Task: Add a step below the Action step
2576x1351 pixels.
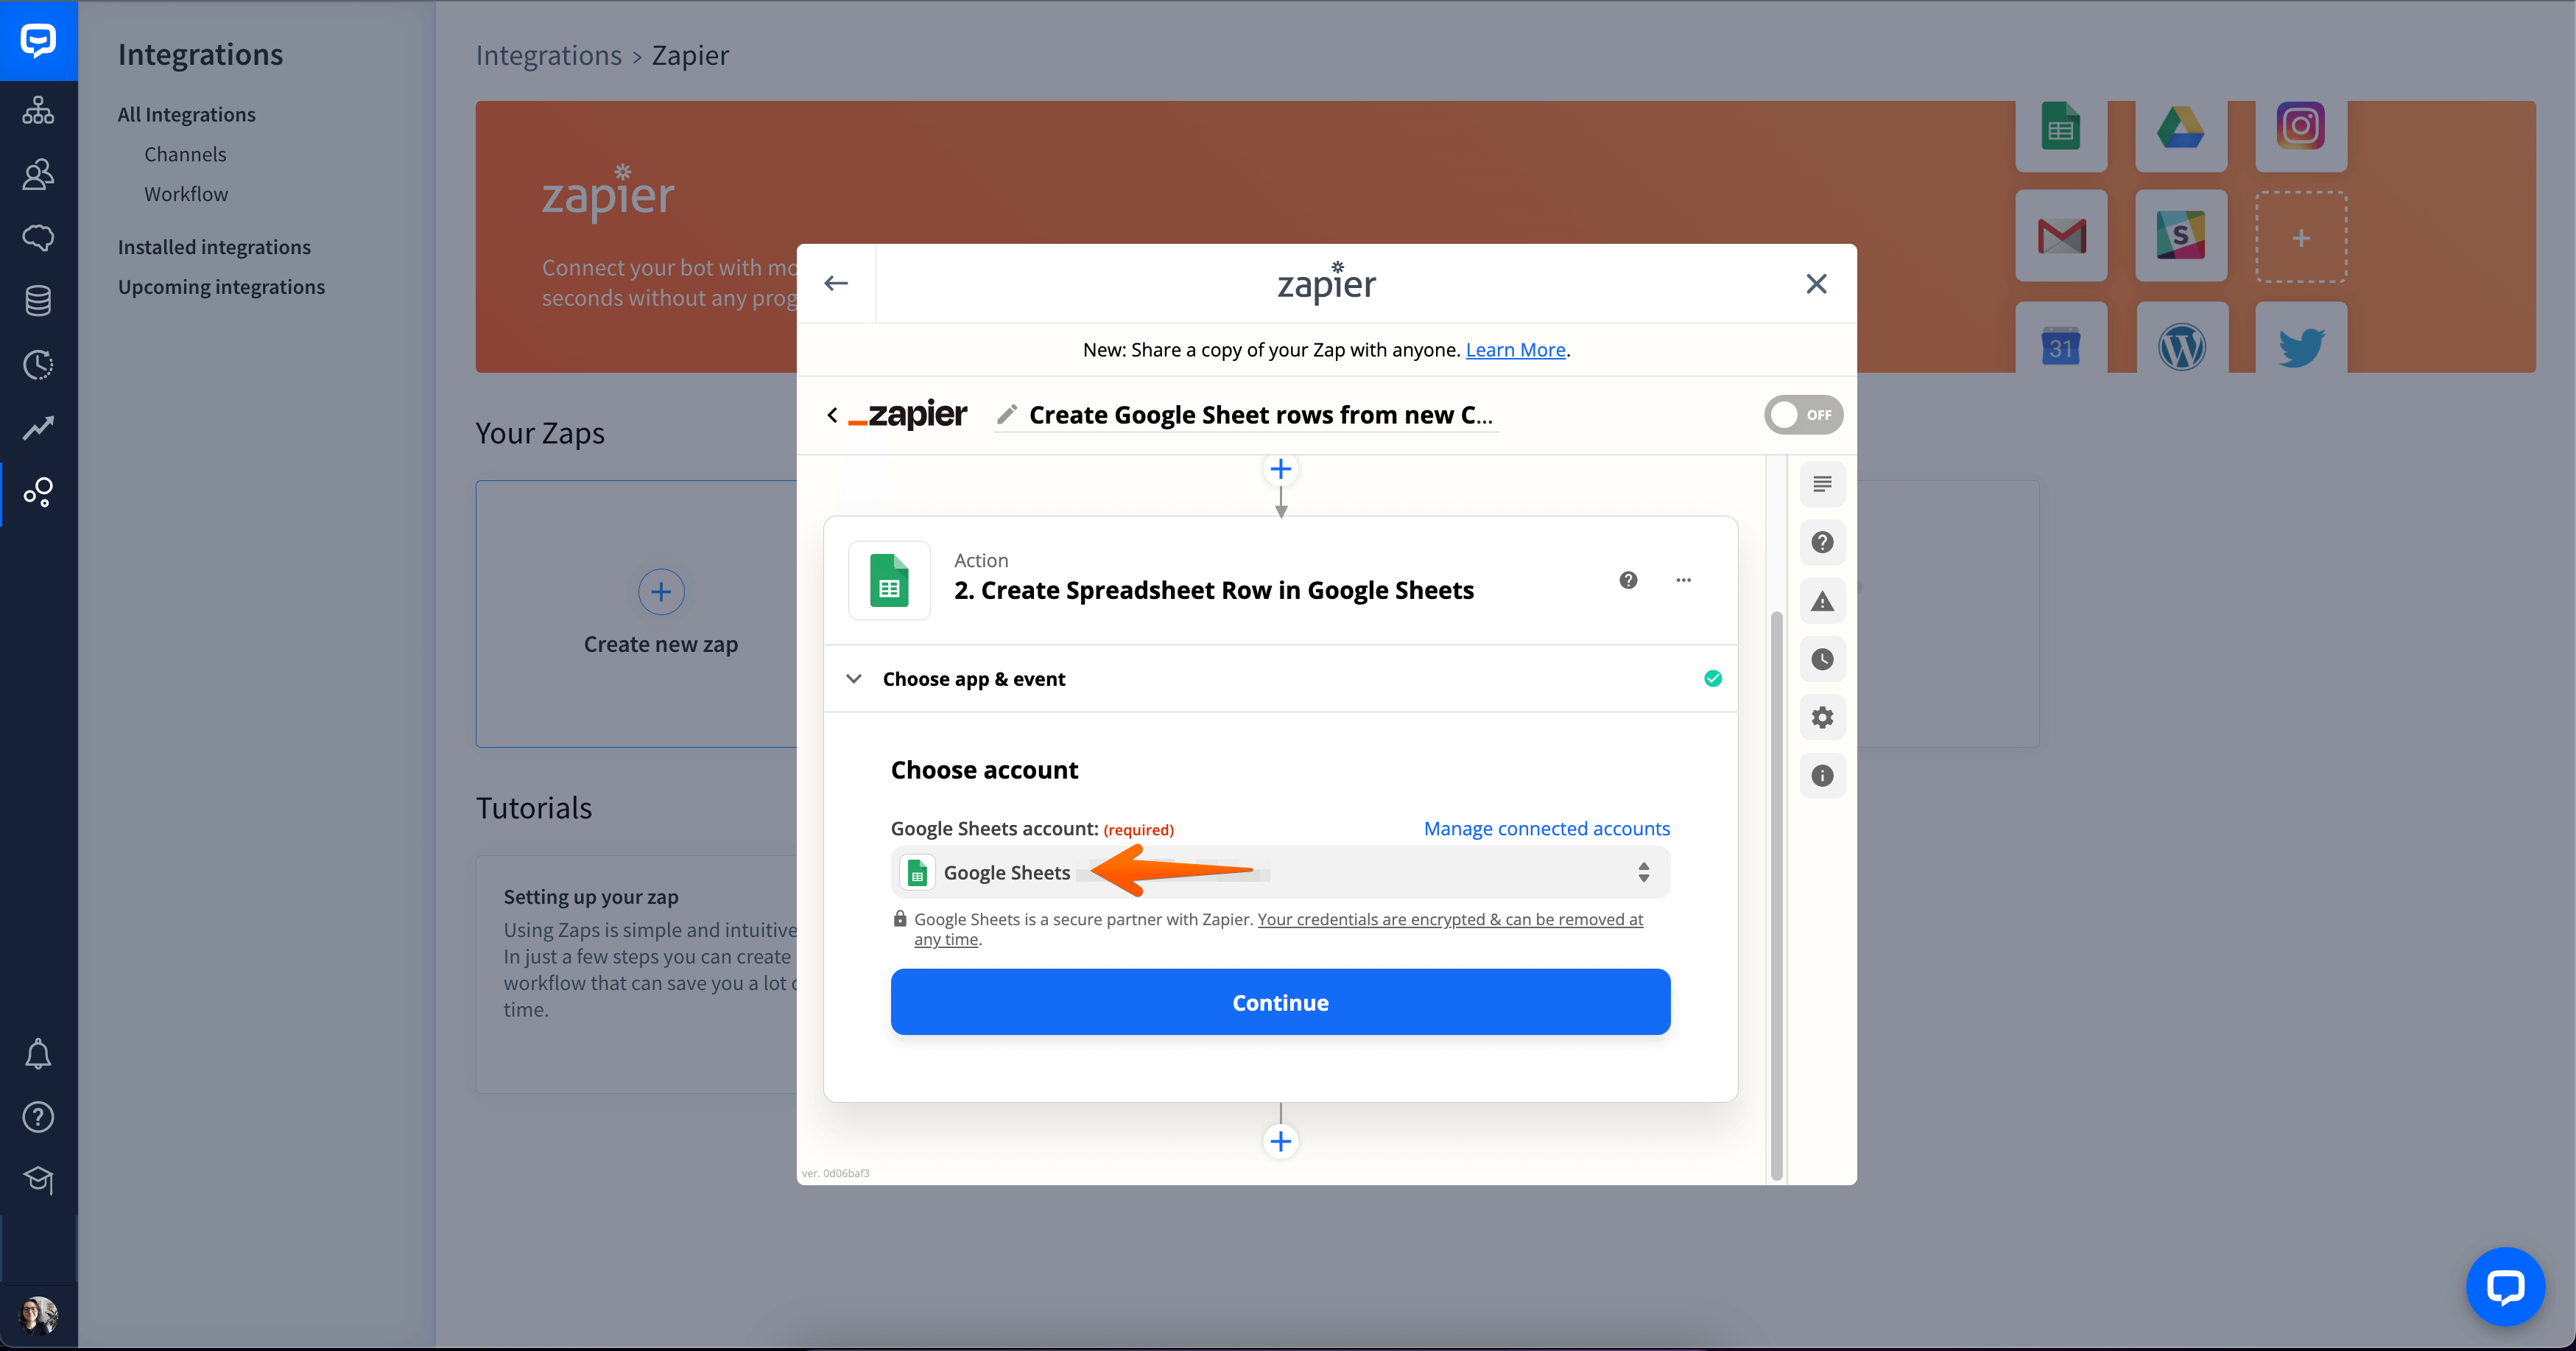Action: click(1280, 1141)
